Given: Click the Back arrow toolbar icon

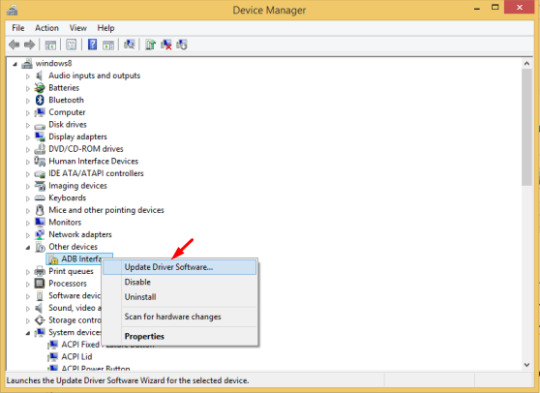Looking at the screenshot, I should click(x=14, y=44).
